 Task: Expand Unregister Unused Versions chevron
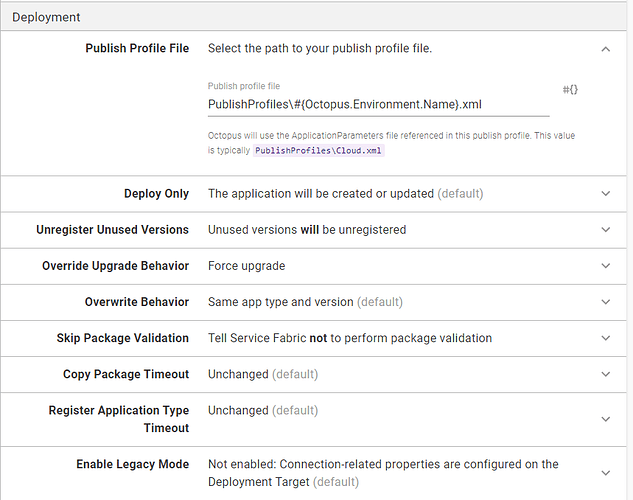point(605,230)
